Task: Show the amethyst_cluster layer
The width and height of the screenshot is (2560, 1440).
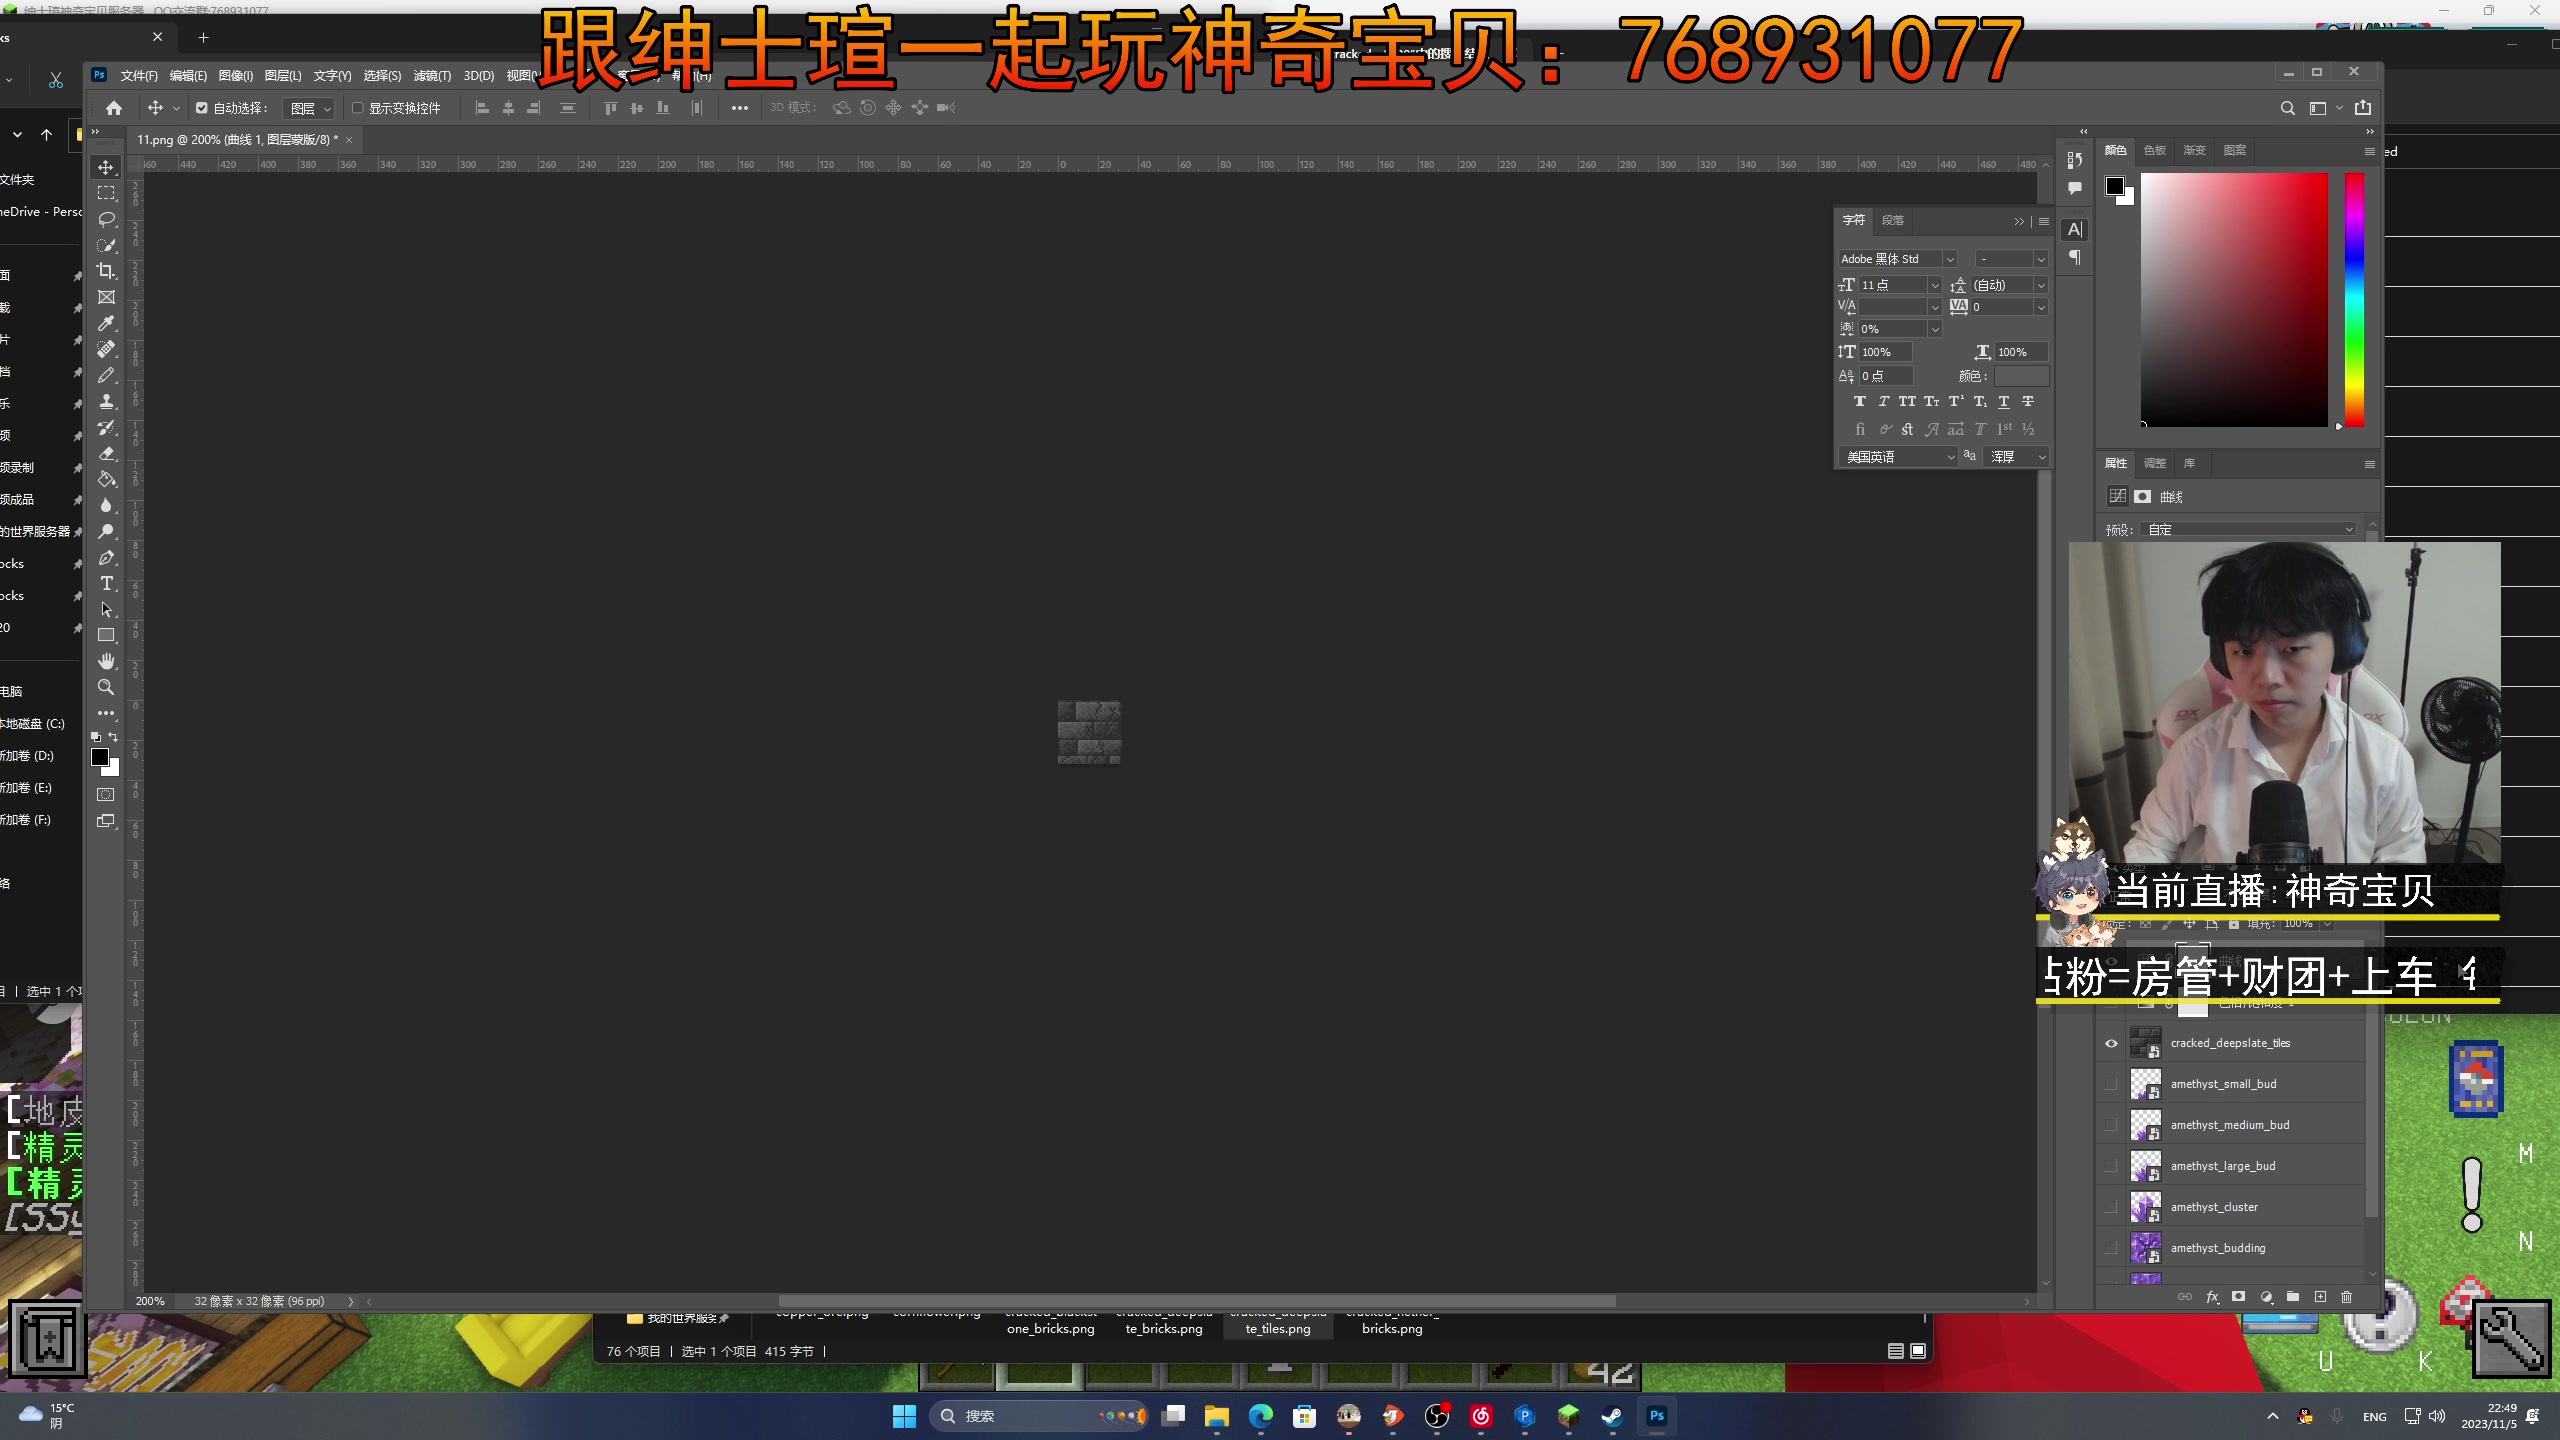Action: tap(2111, 1207)
